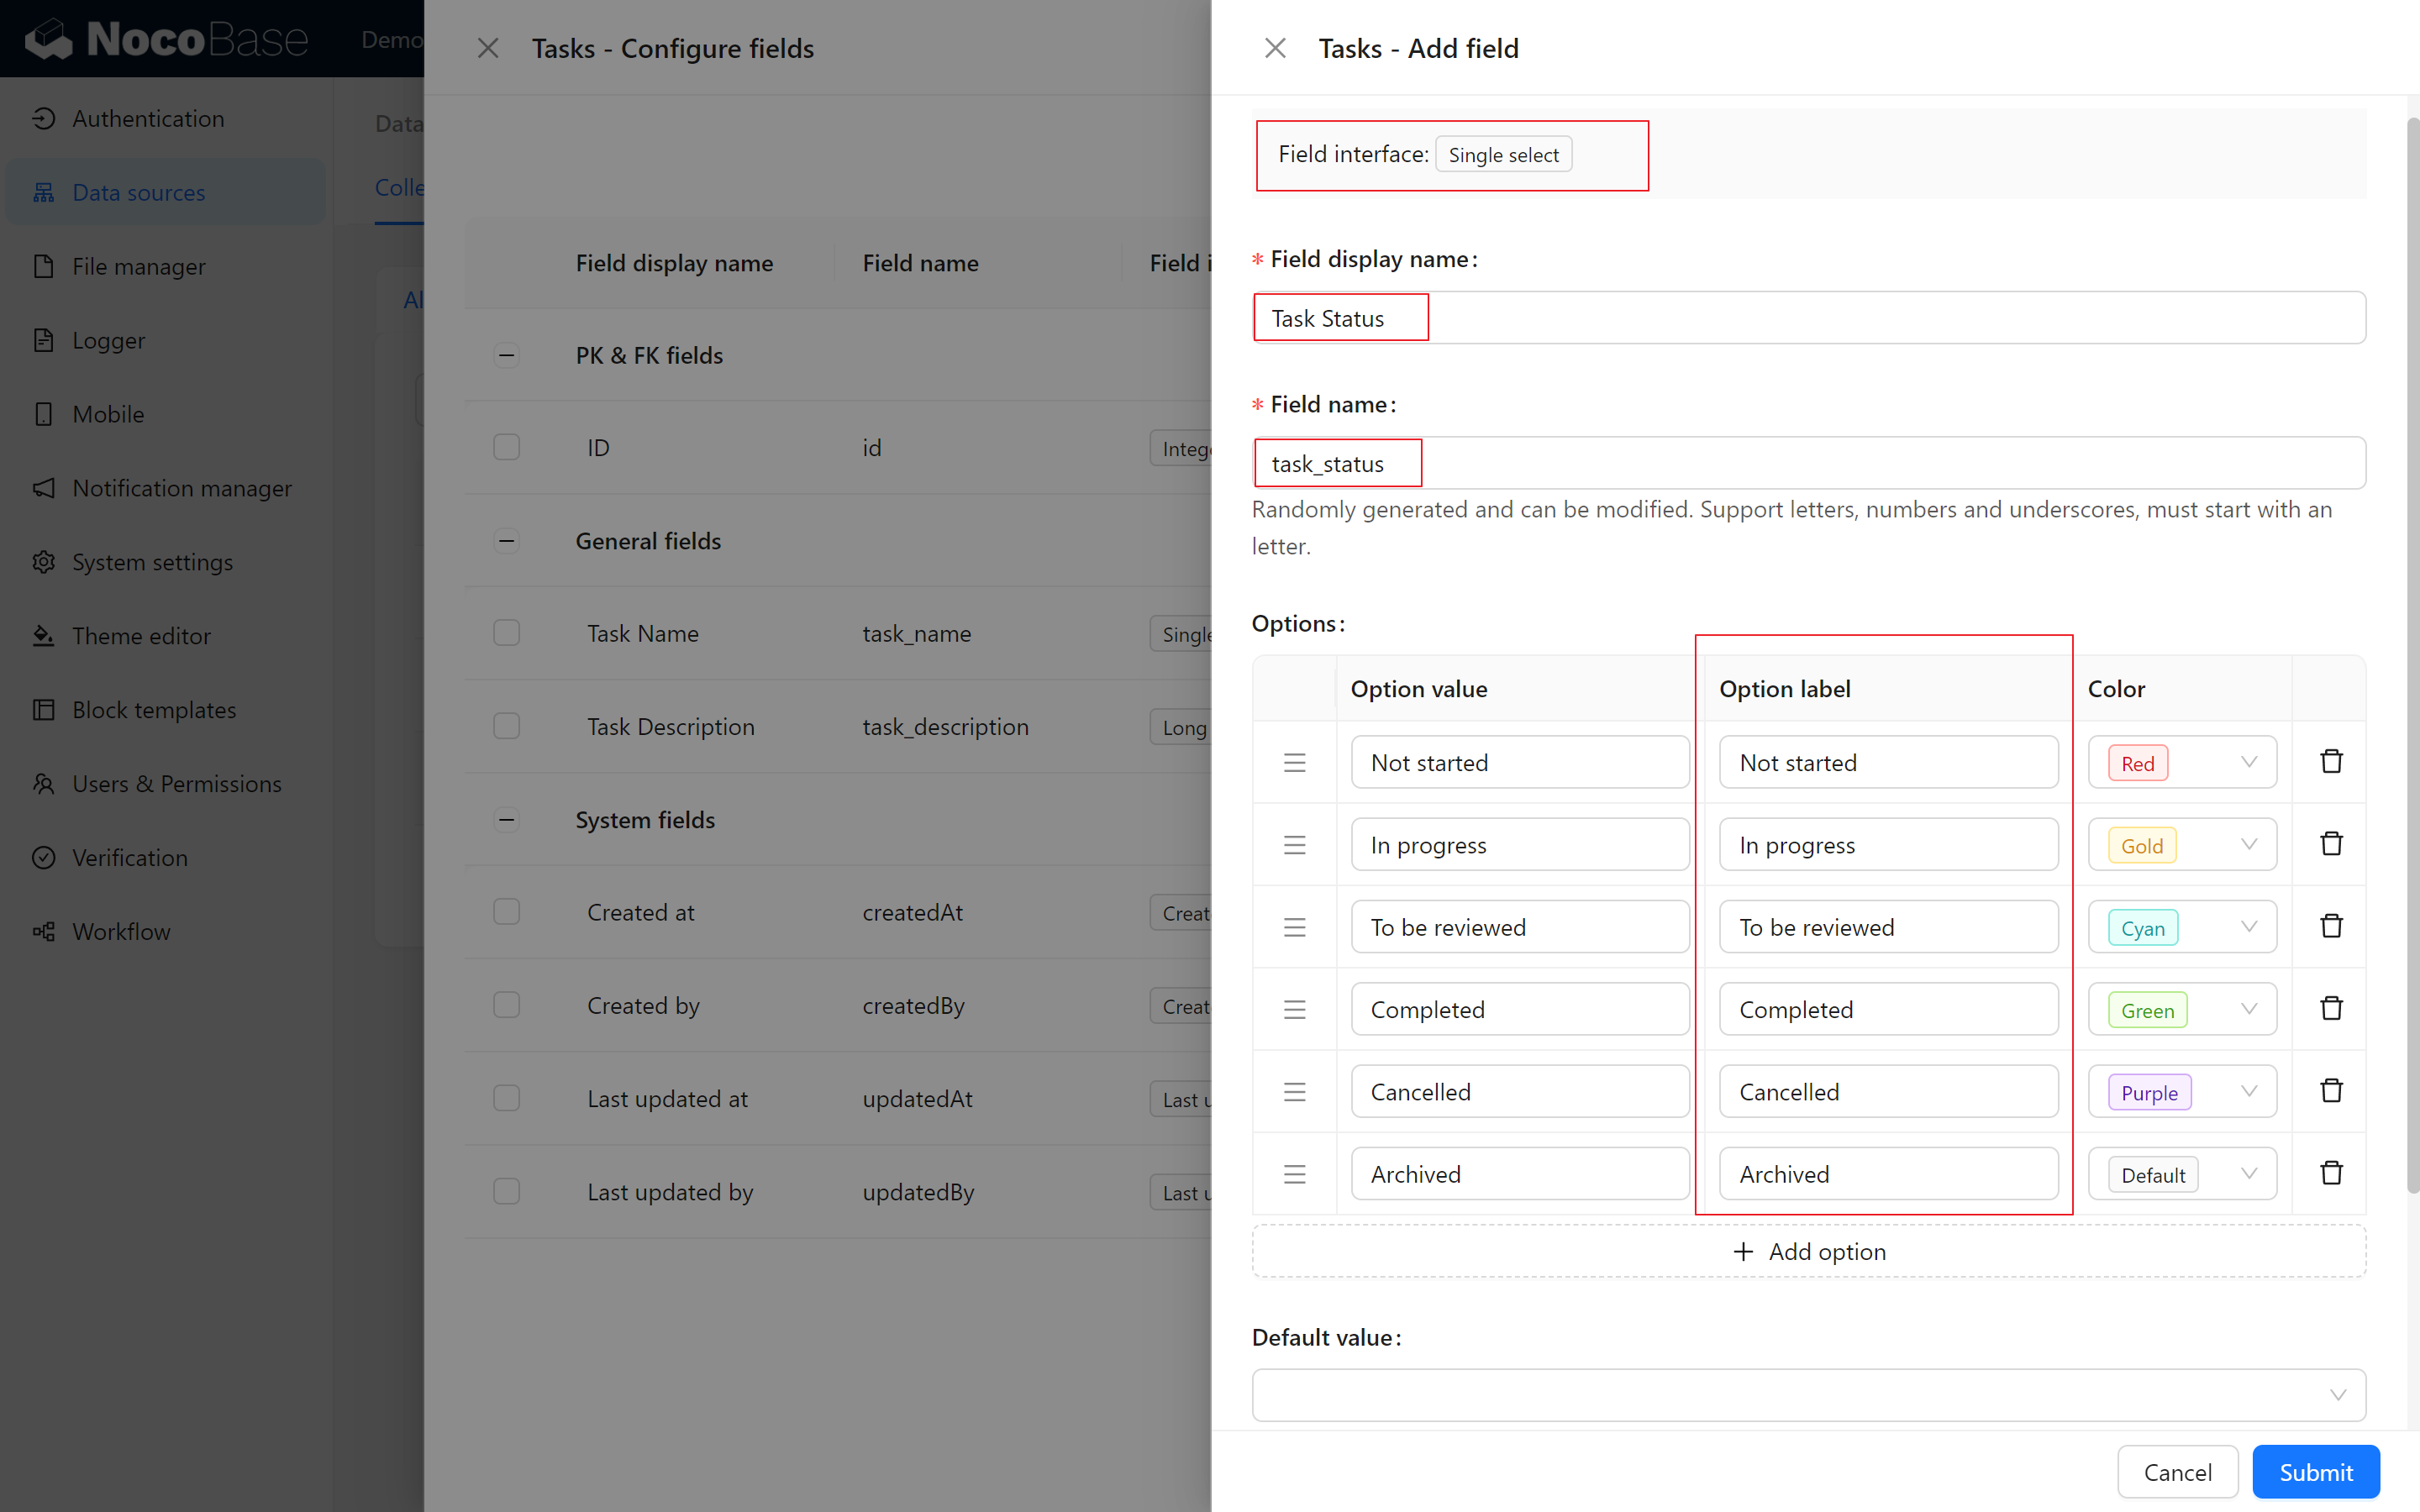The image size is (2420, 1512).
Task: Open the Gold color dropdown
Action: pos(2182,845)
